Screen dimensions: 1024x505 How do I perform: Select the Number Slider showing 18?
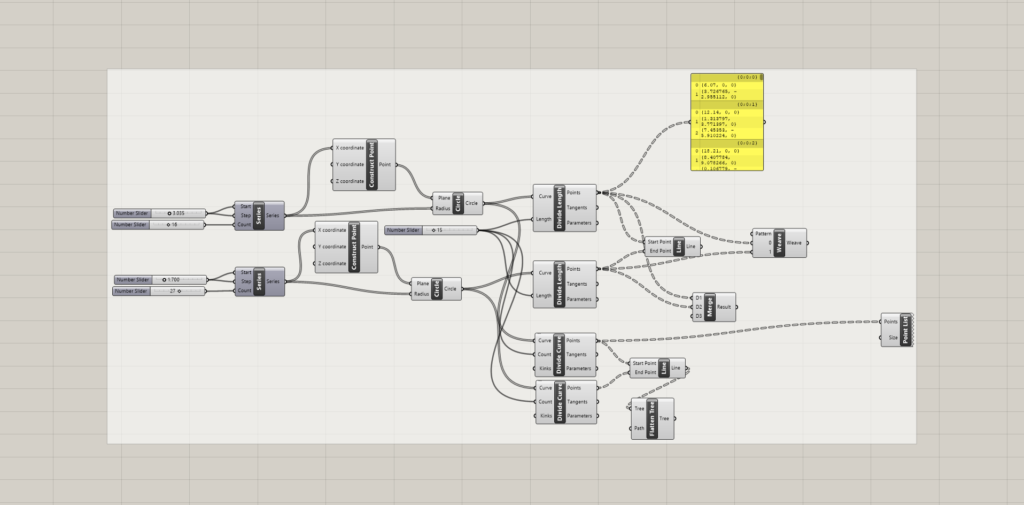click(159, 225)
